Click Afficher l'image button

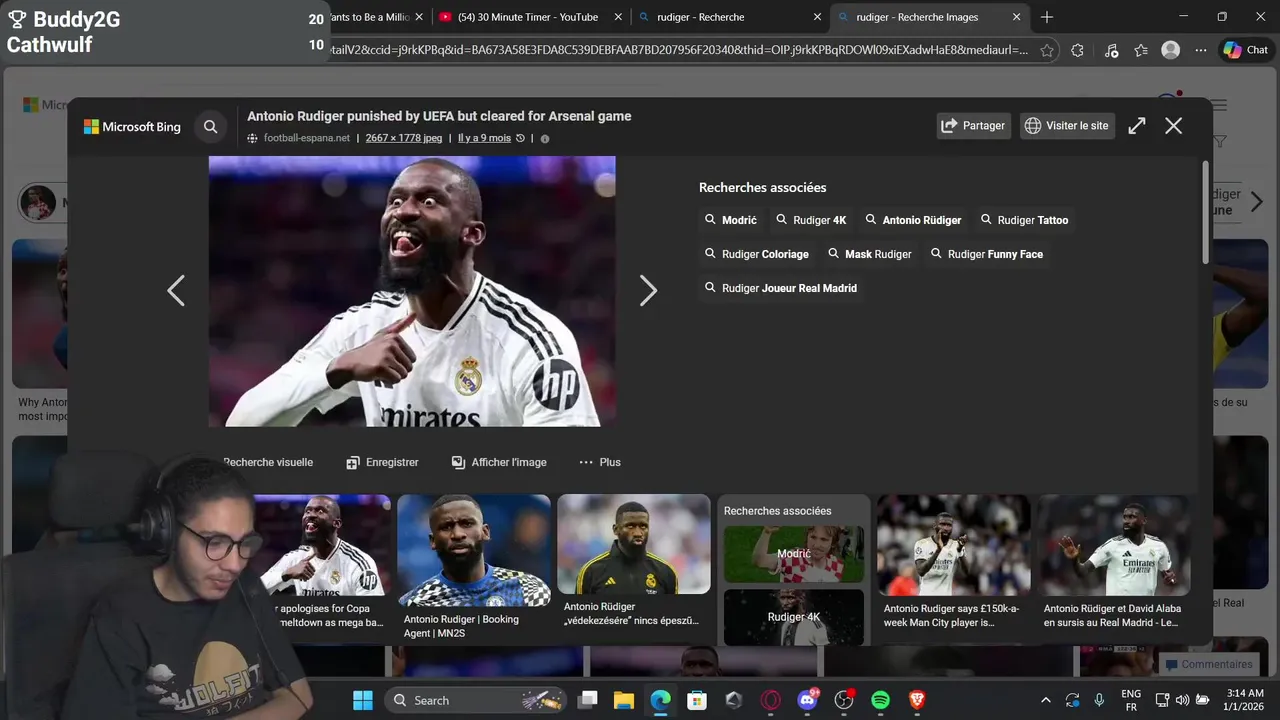pos(499,462)
